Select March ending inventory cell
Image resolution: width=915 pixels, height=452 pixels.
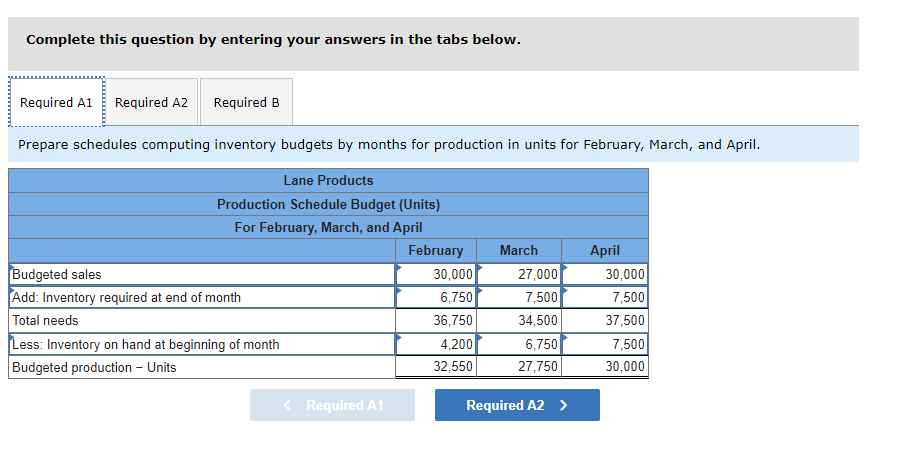point(520,297)
